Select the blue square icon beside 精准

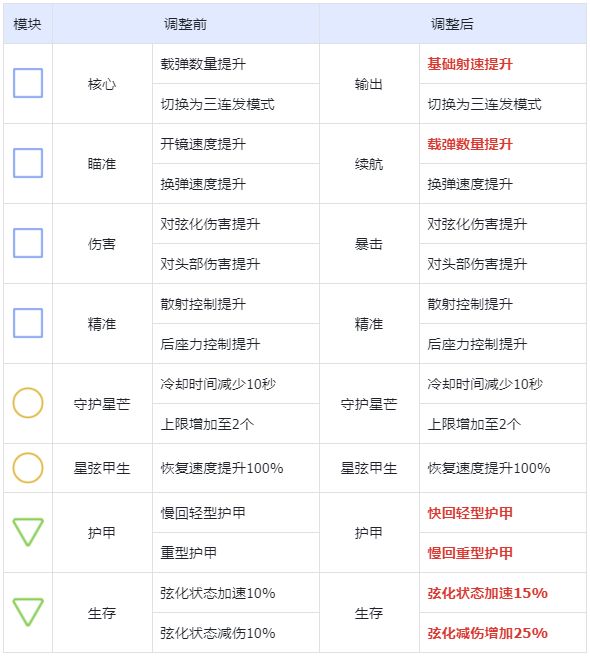click(28, 323)
